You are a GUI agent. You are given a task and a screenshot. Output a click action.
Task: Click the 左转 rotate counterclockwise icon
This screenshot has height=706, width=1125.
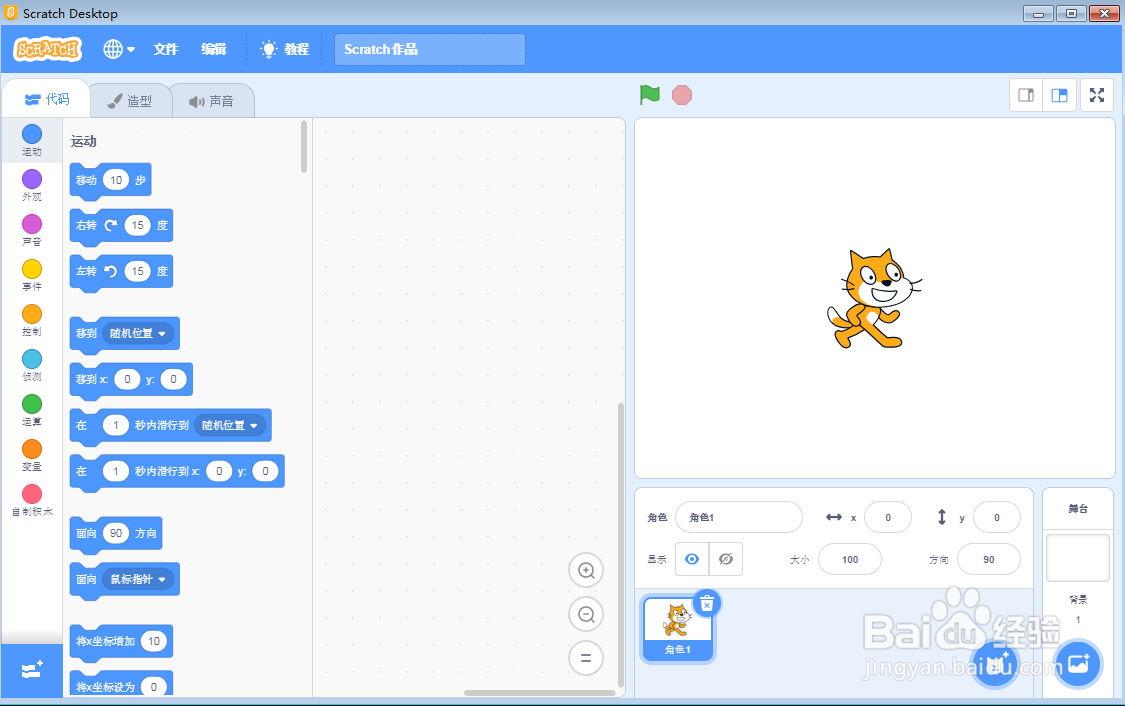(x=110, y=271)
